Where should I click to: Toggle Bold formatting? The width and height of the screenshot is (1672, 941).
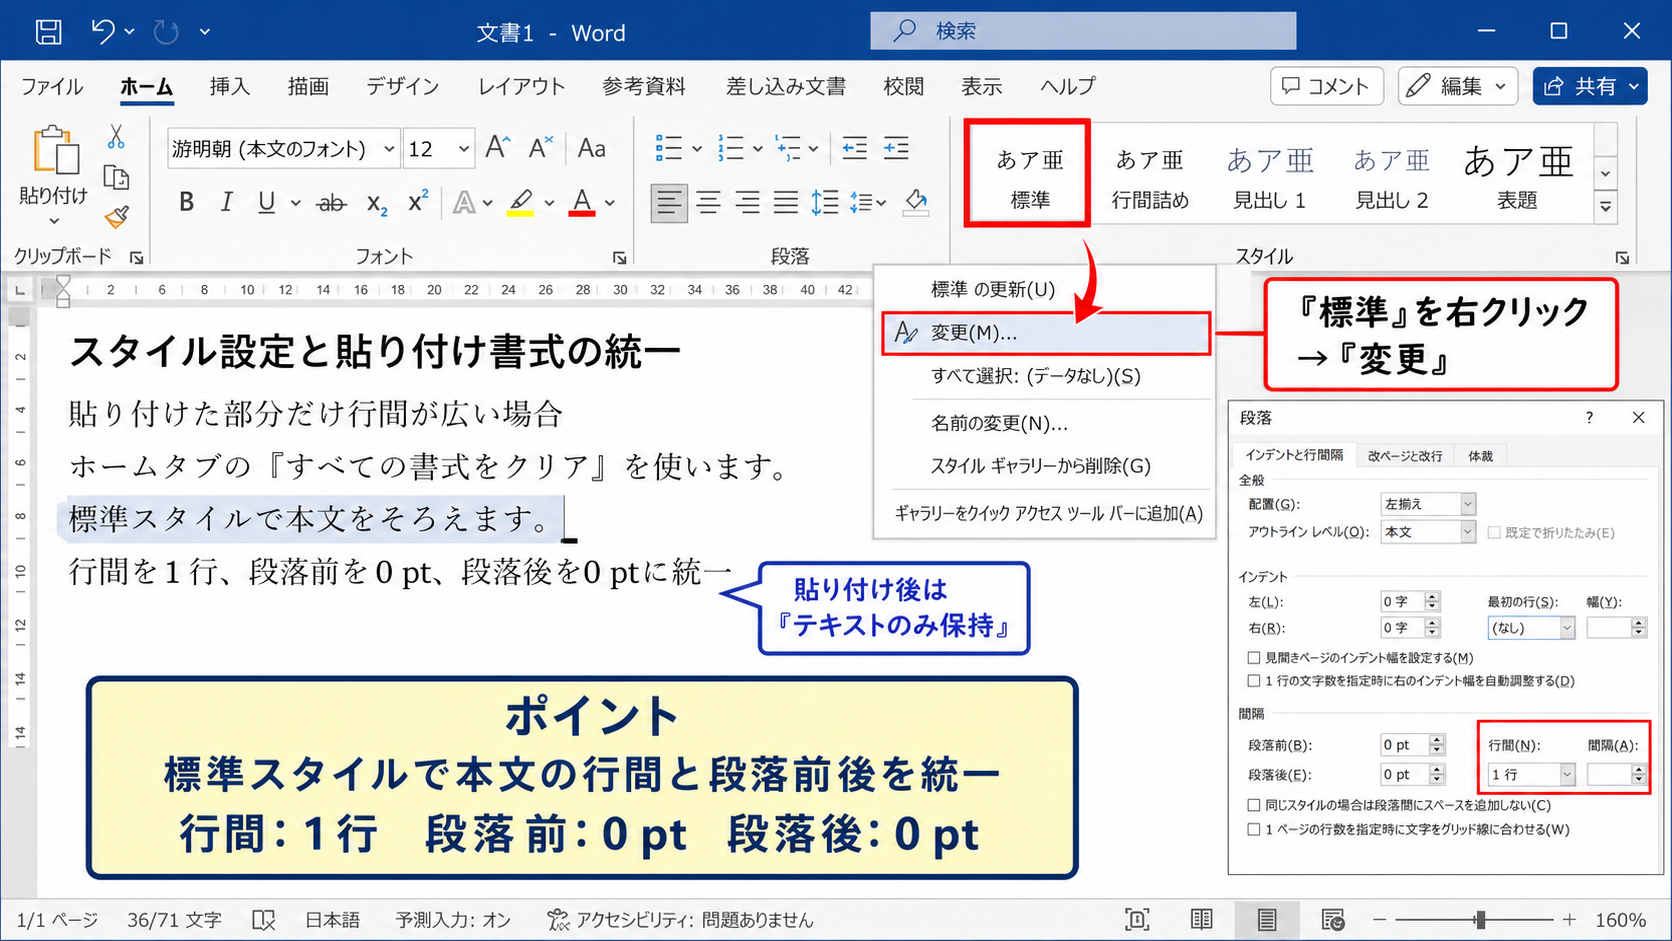click(x=186, y=203)
